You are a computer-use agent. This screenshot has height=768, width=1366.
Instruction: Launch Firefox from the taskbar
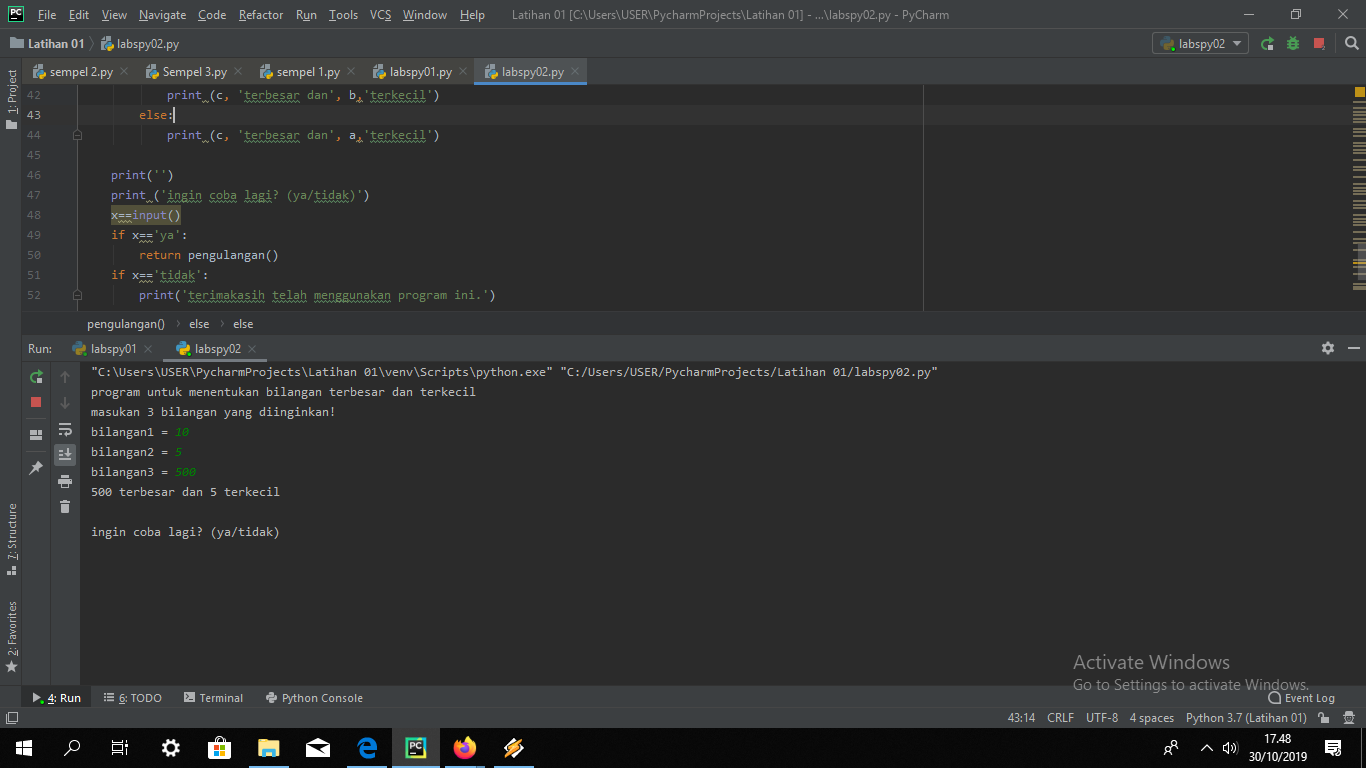(x=464, y=748)
